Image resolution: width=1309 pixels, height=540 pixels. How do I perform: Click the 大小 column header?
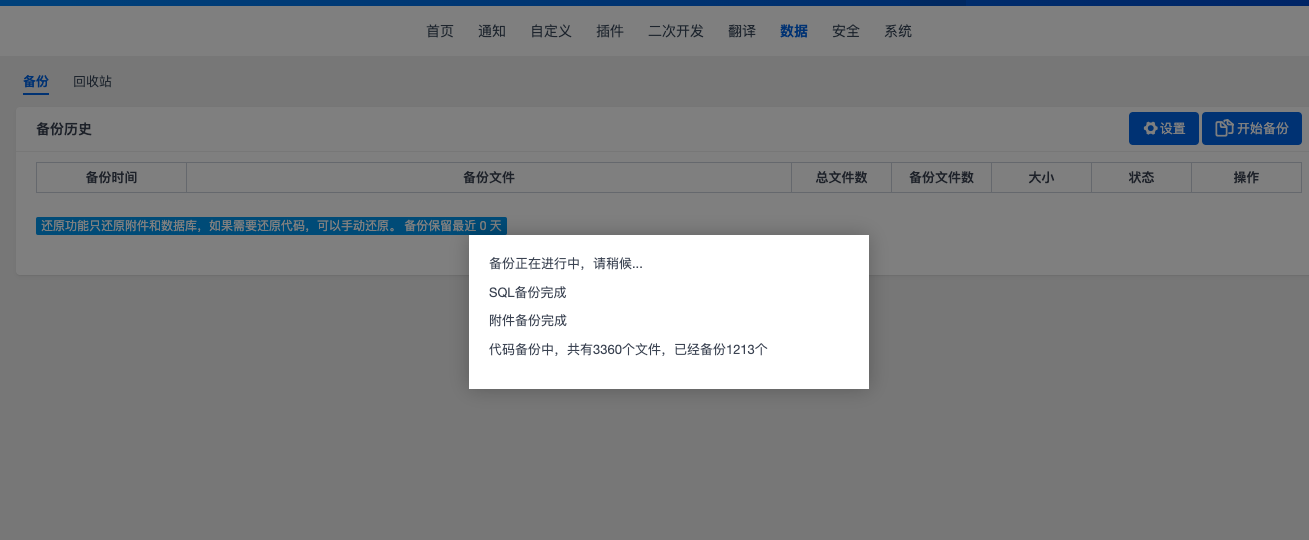click(x=1041, y=177)
